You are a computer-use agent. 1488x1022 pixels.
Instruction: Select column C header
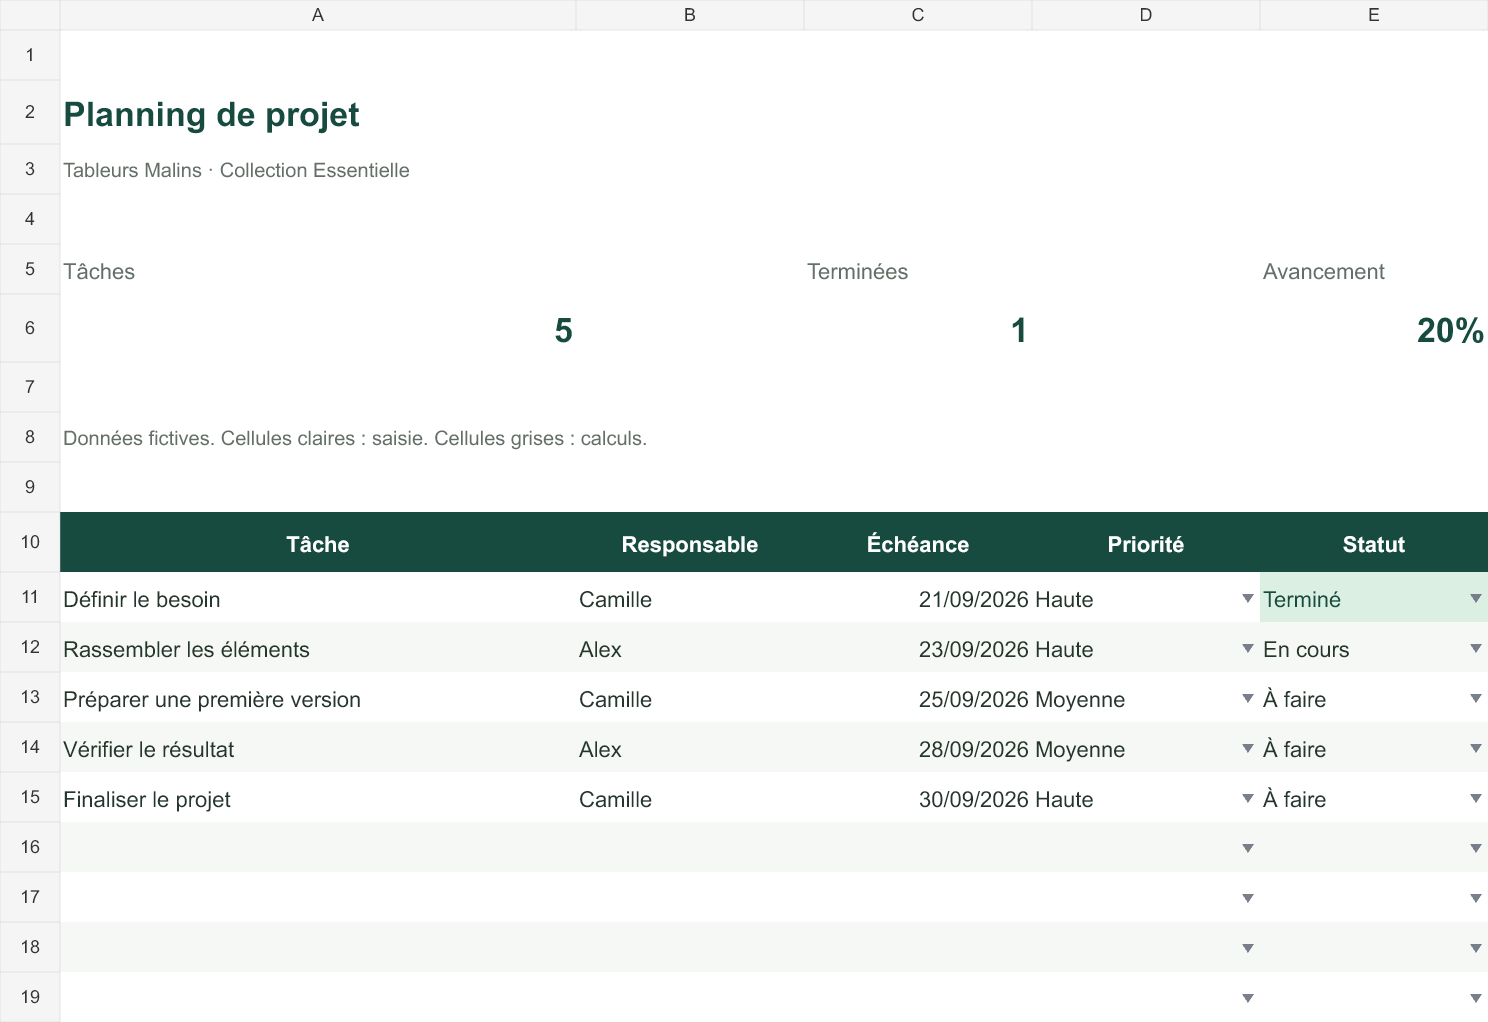[x=918, y=15]
